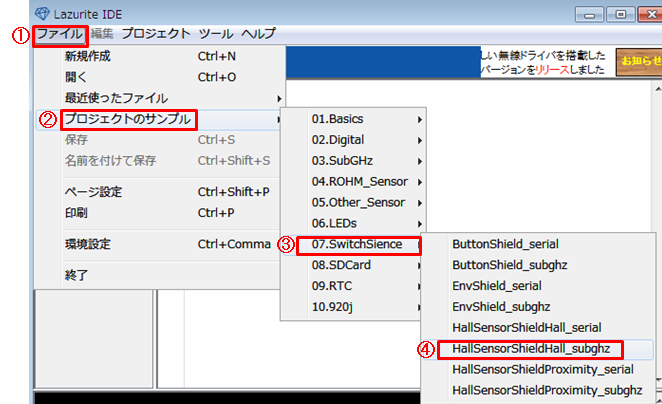Choose 新規作成 from the file menu
Image resolution: width=662 pixels, height=404 pixels.
click(x=160, y=56)
